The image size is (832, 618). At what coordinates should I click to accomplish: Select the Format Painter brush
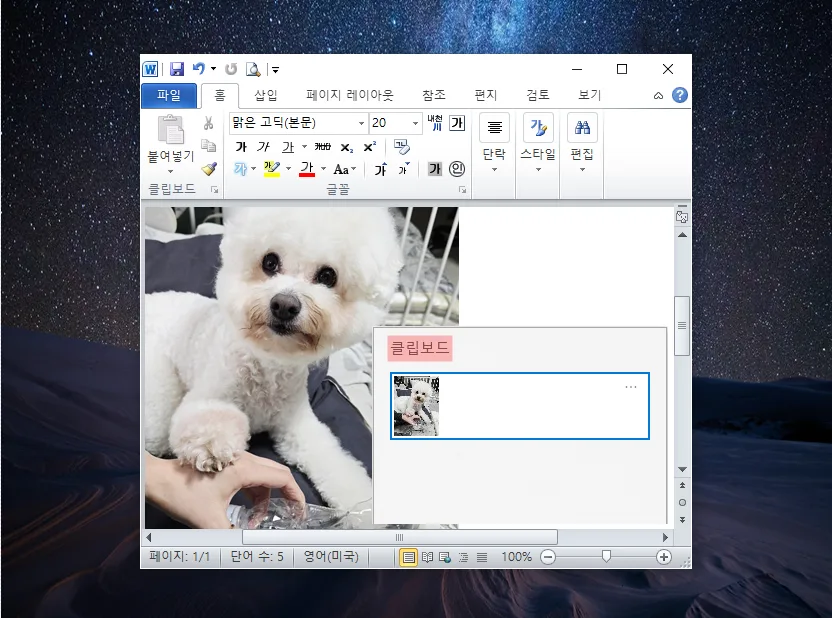tap(209, 169)
